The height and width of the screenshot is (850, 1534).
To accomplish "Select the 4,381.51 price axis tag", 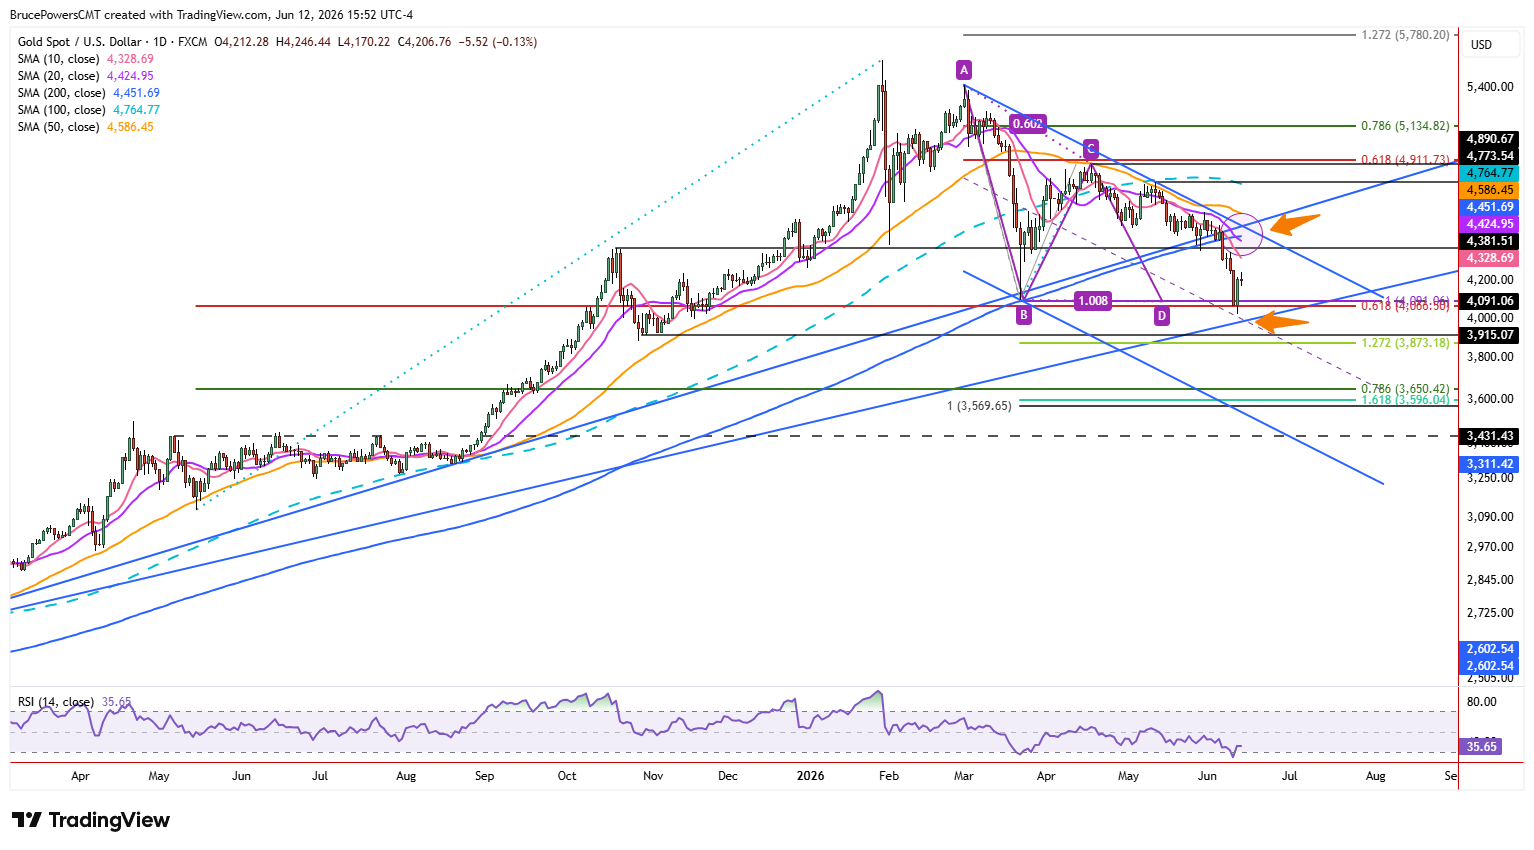I will (1490, 241).
